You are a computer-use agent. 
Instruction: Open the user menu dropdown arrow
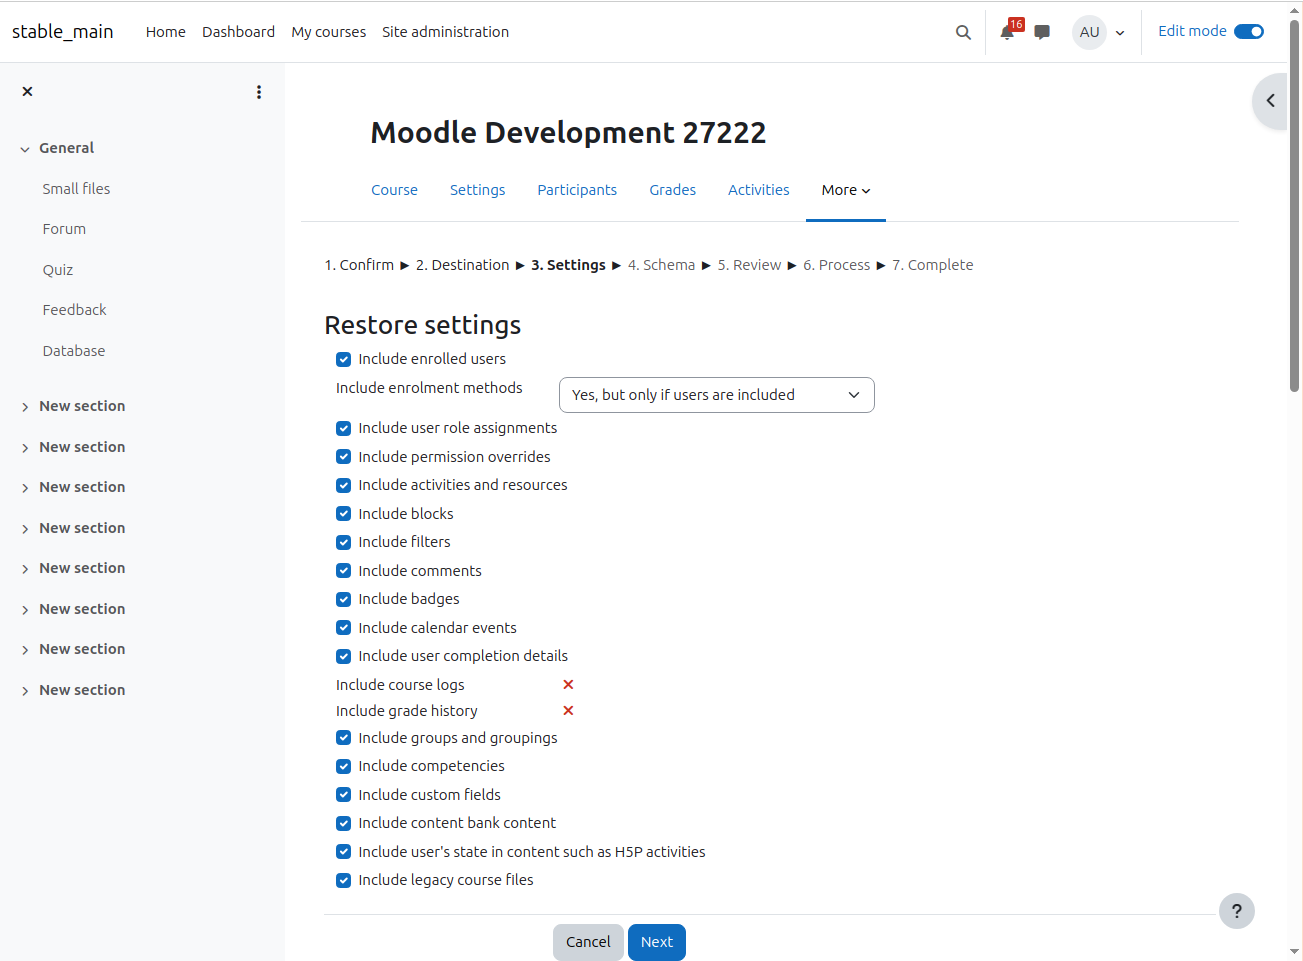(x=1120, y=33)
